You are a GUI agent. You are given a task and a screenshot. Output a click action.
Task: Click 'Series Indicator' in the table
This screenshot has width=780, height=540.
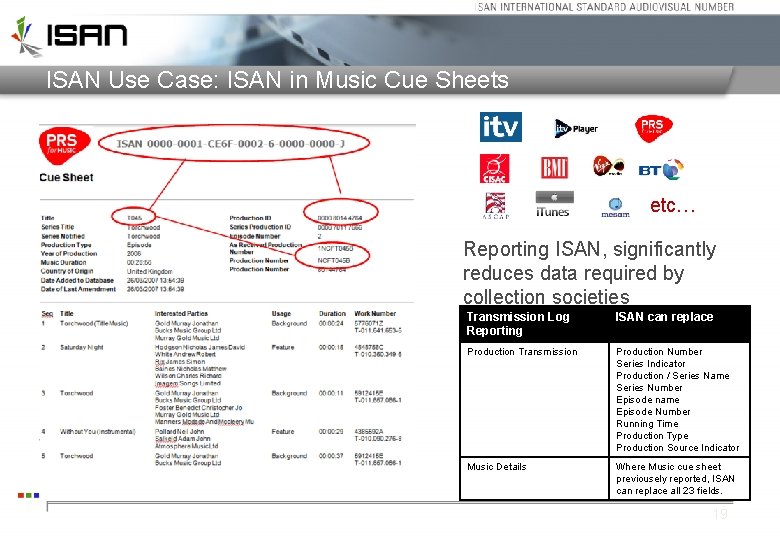click(651, 363)
